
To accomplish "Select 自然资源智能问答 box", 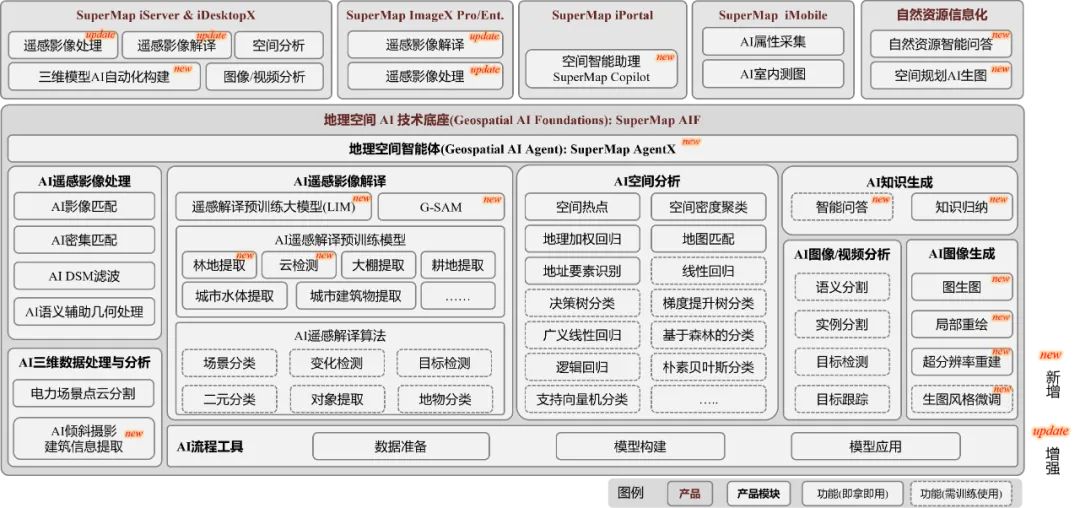I will (x=939, y=44).
